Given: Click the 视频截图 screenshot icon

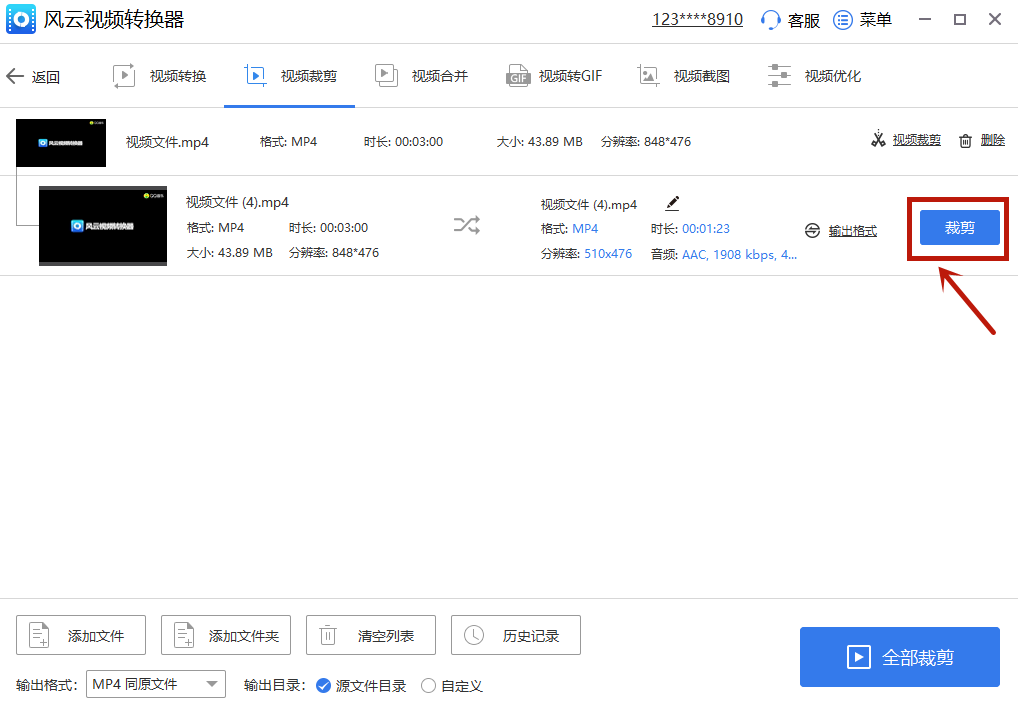Looking at the screenshot, I should click(649, 76).
